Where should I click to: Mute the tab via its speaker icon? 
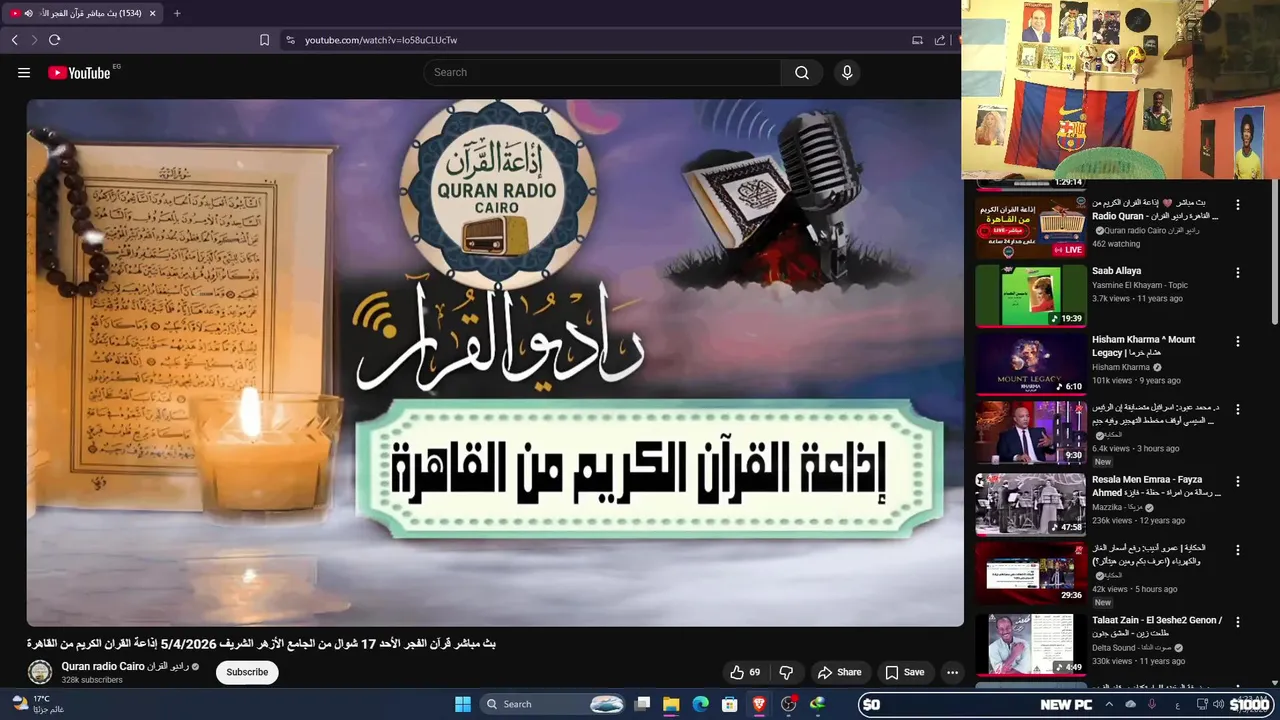point(28,13)
